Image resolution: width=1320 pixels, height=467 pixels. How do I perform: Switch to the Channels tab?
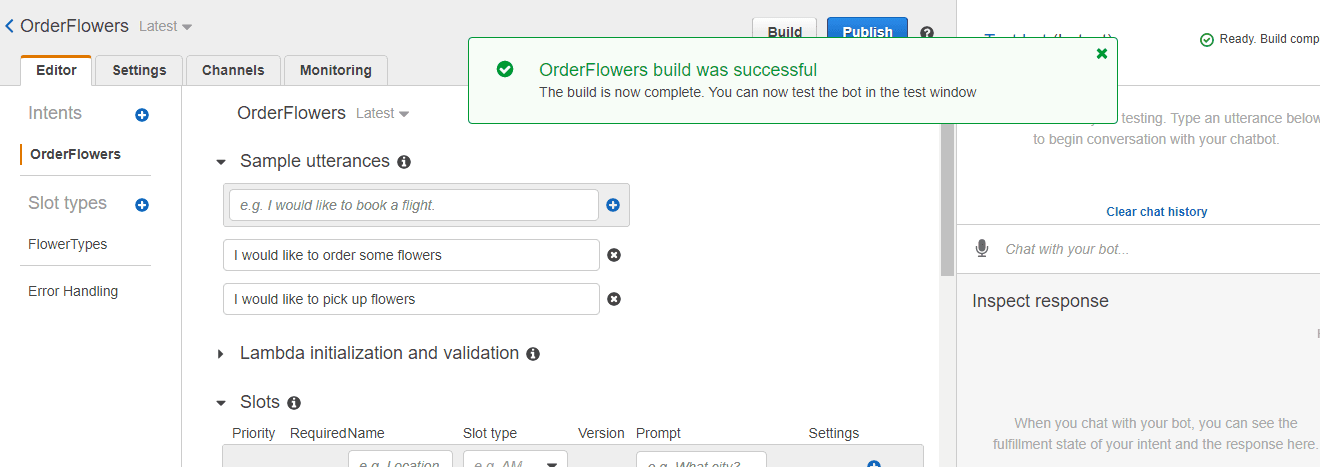[233, 70]
